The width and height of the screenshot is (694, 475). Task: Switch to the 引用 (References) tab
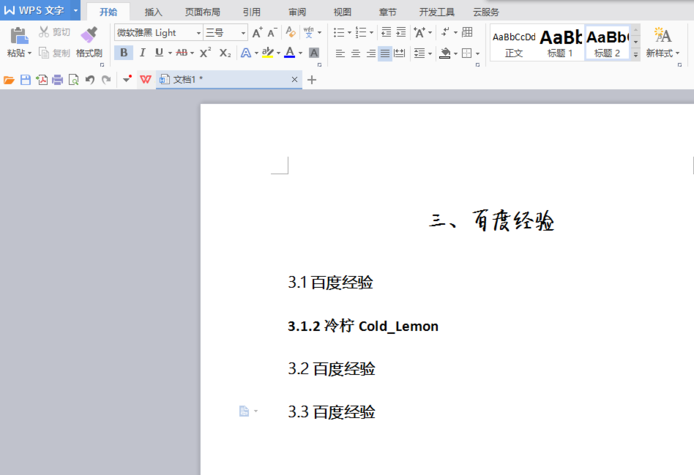click(x=251, y=12)
